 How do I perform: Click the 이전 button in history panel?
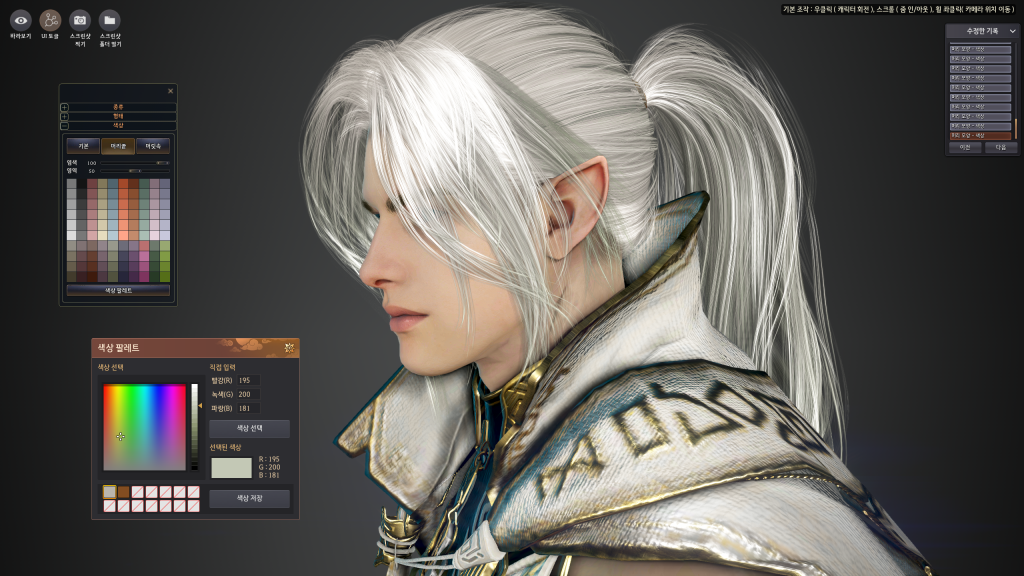click(965, 147)
